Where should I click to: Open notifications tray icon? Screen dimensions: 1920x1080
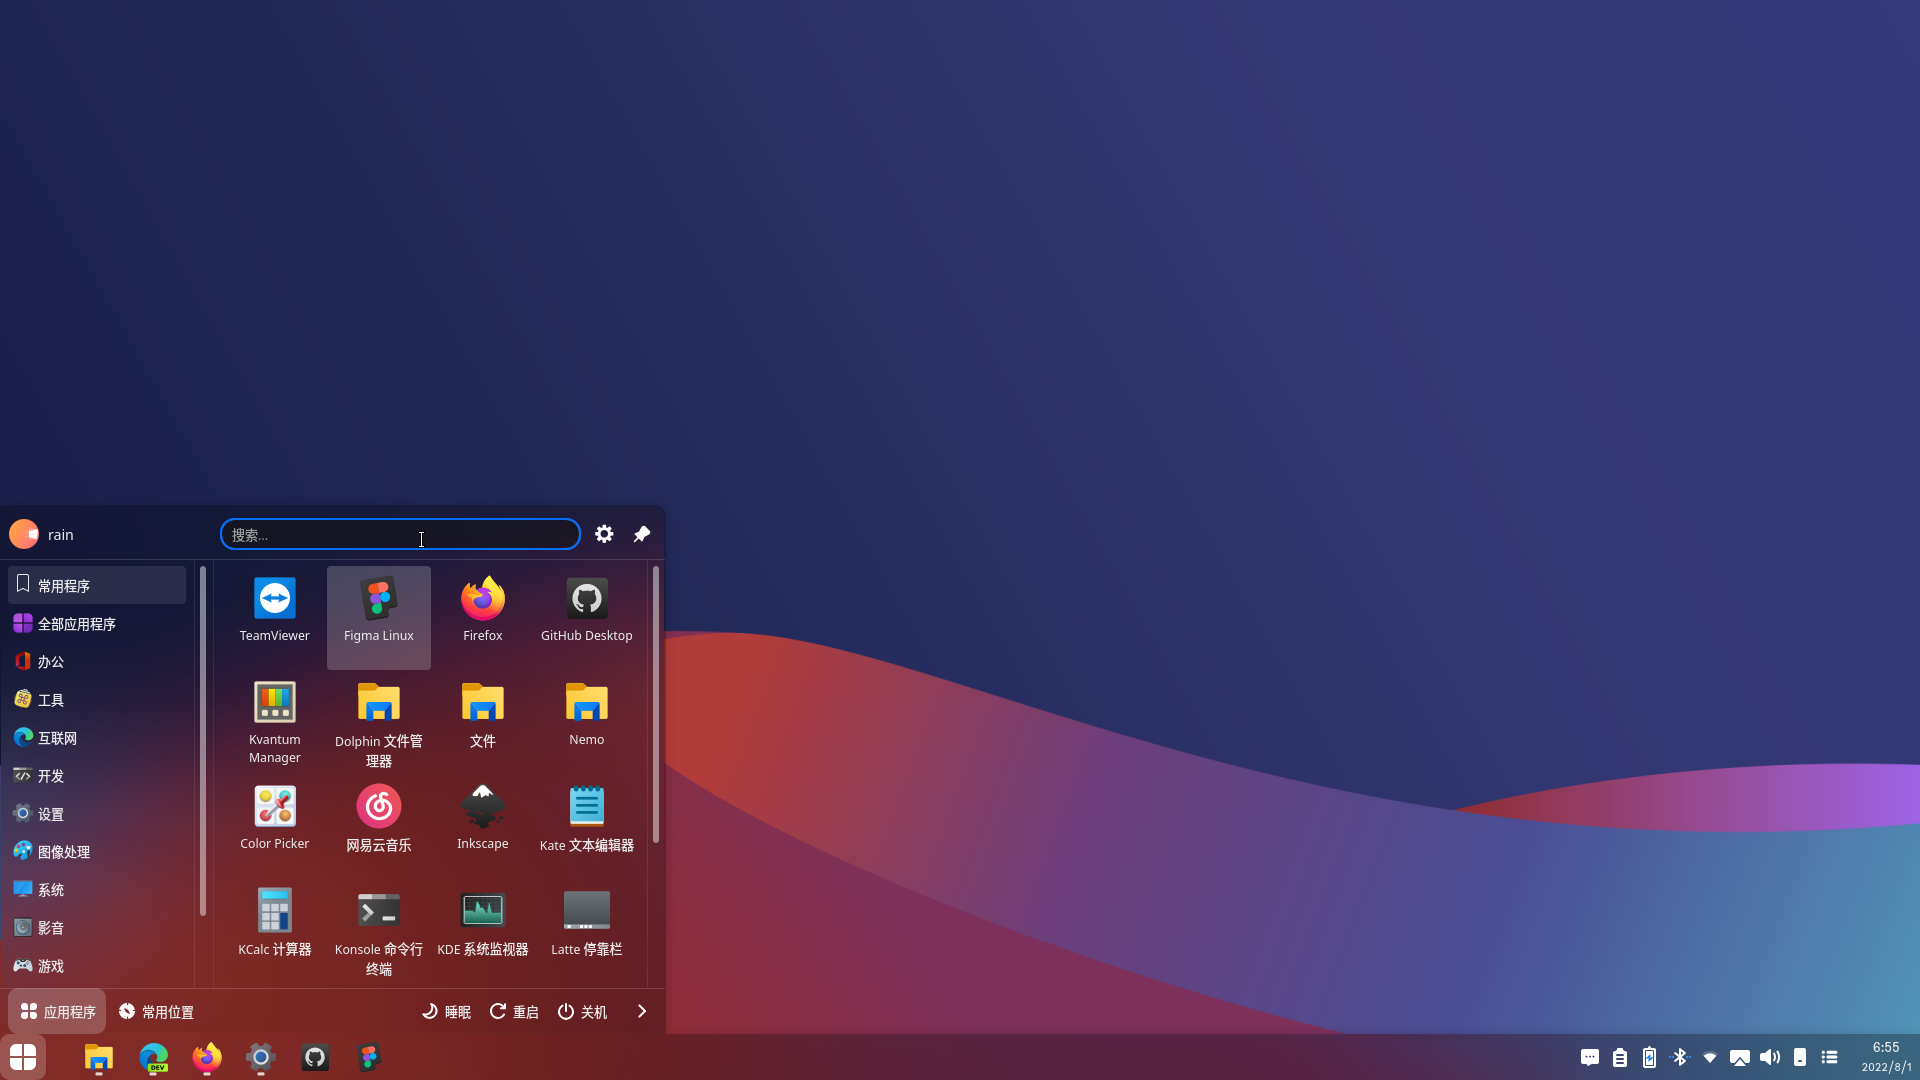coord(1590,1057)
